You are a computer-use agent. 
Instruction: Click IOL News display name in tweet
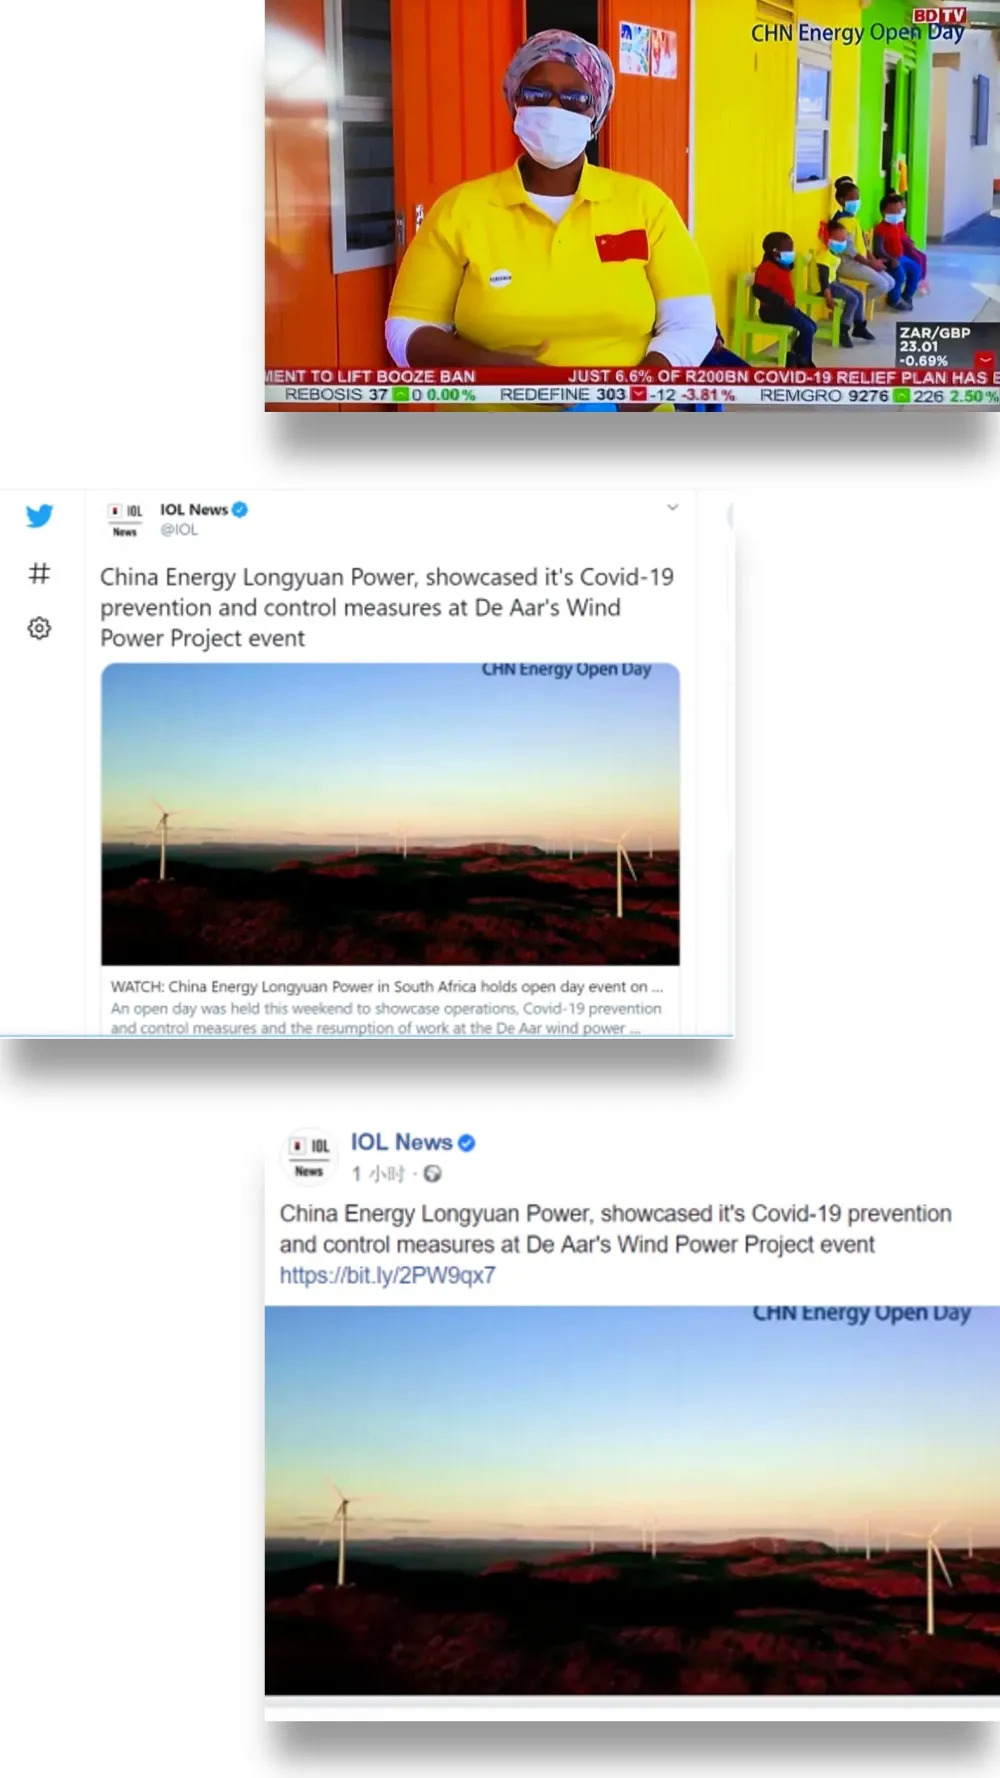coord(194,509)
